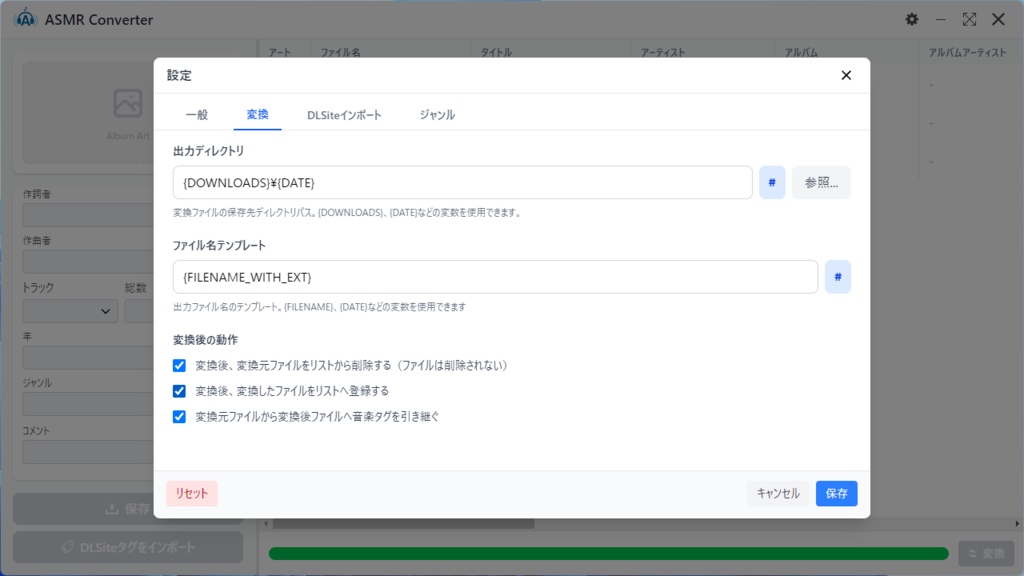Toggle fullscreen with the expand icon
1024x576 pixels.
(x=969, y=20)
